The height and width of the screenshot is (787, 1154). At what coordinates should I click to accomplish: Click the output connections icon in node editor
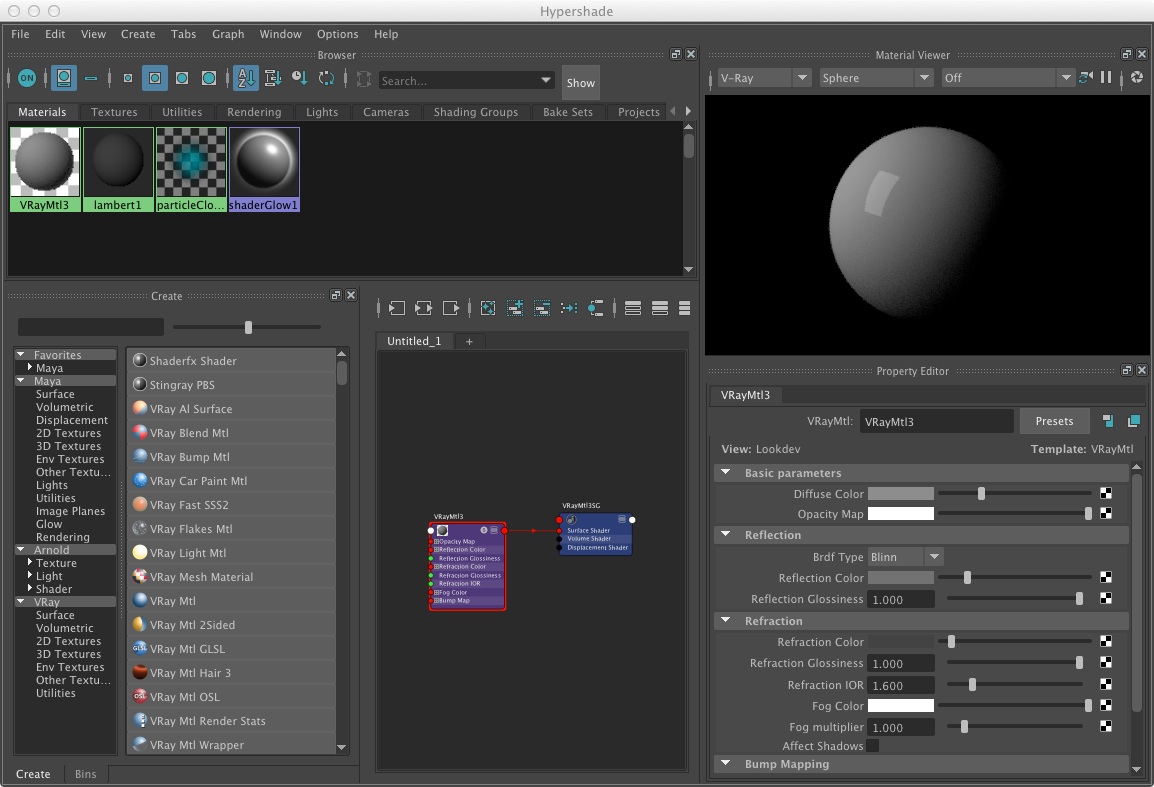tap(450, 308)
